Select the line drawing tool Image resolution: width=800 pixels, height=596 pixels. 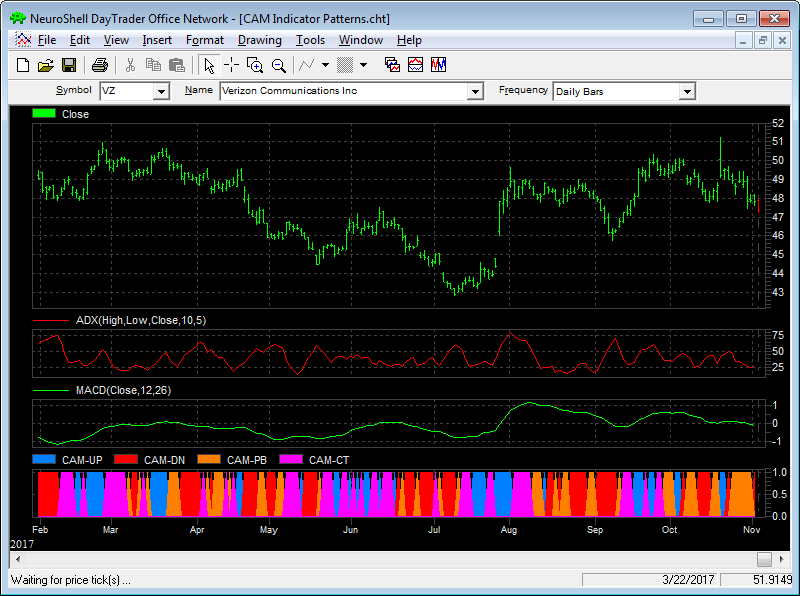pos(307,65)
